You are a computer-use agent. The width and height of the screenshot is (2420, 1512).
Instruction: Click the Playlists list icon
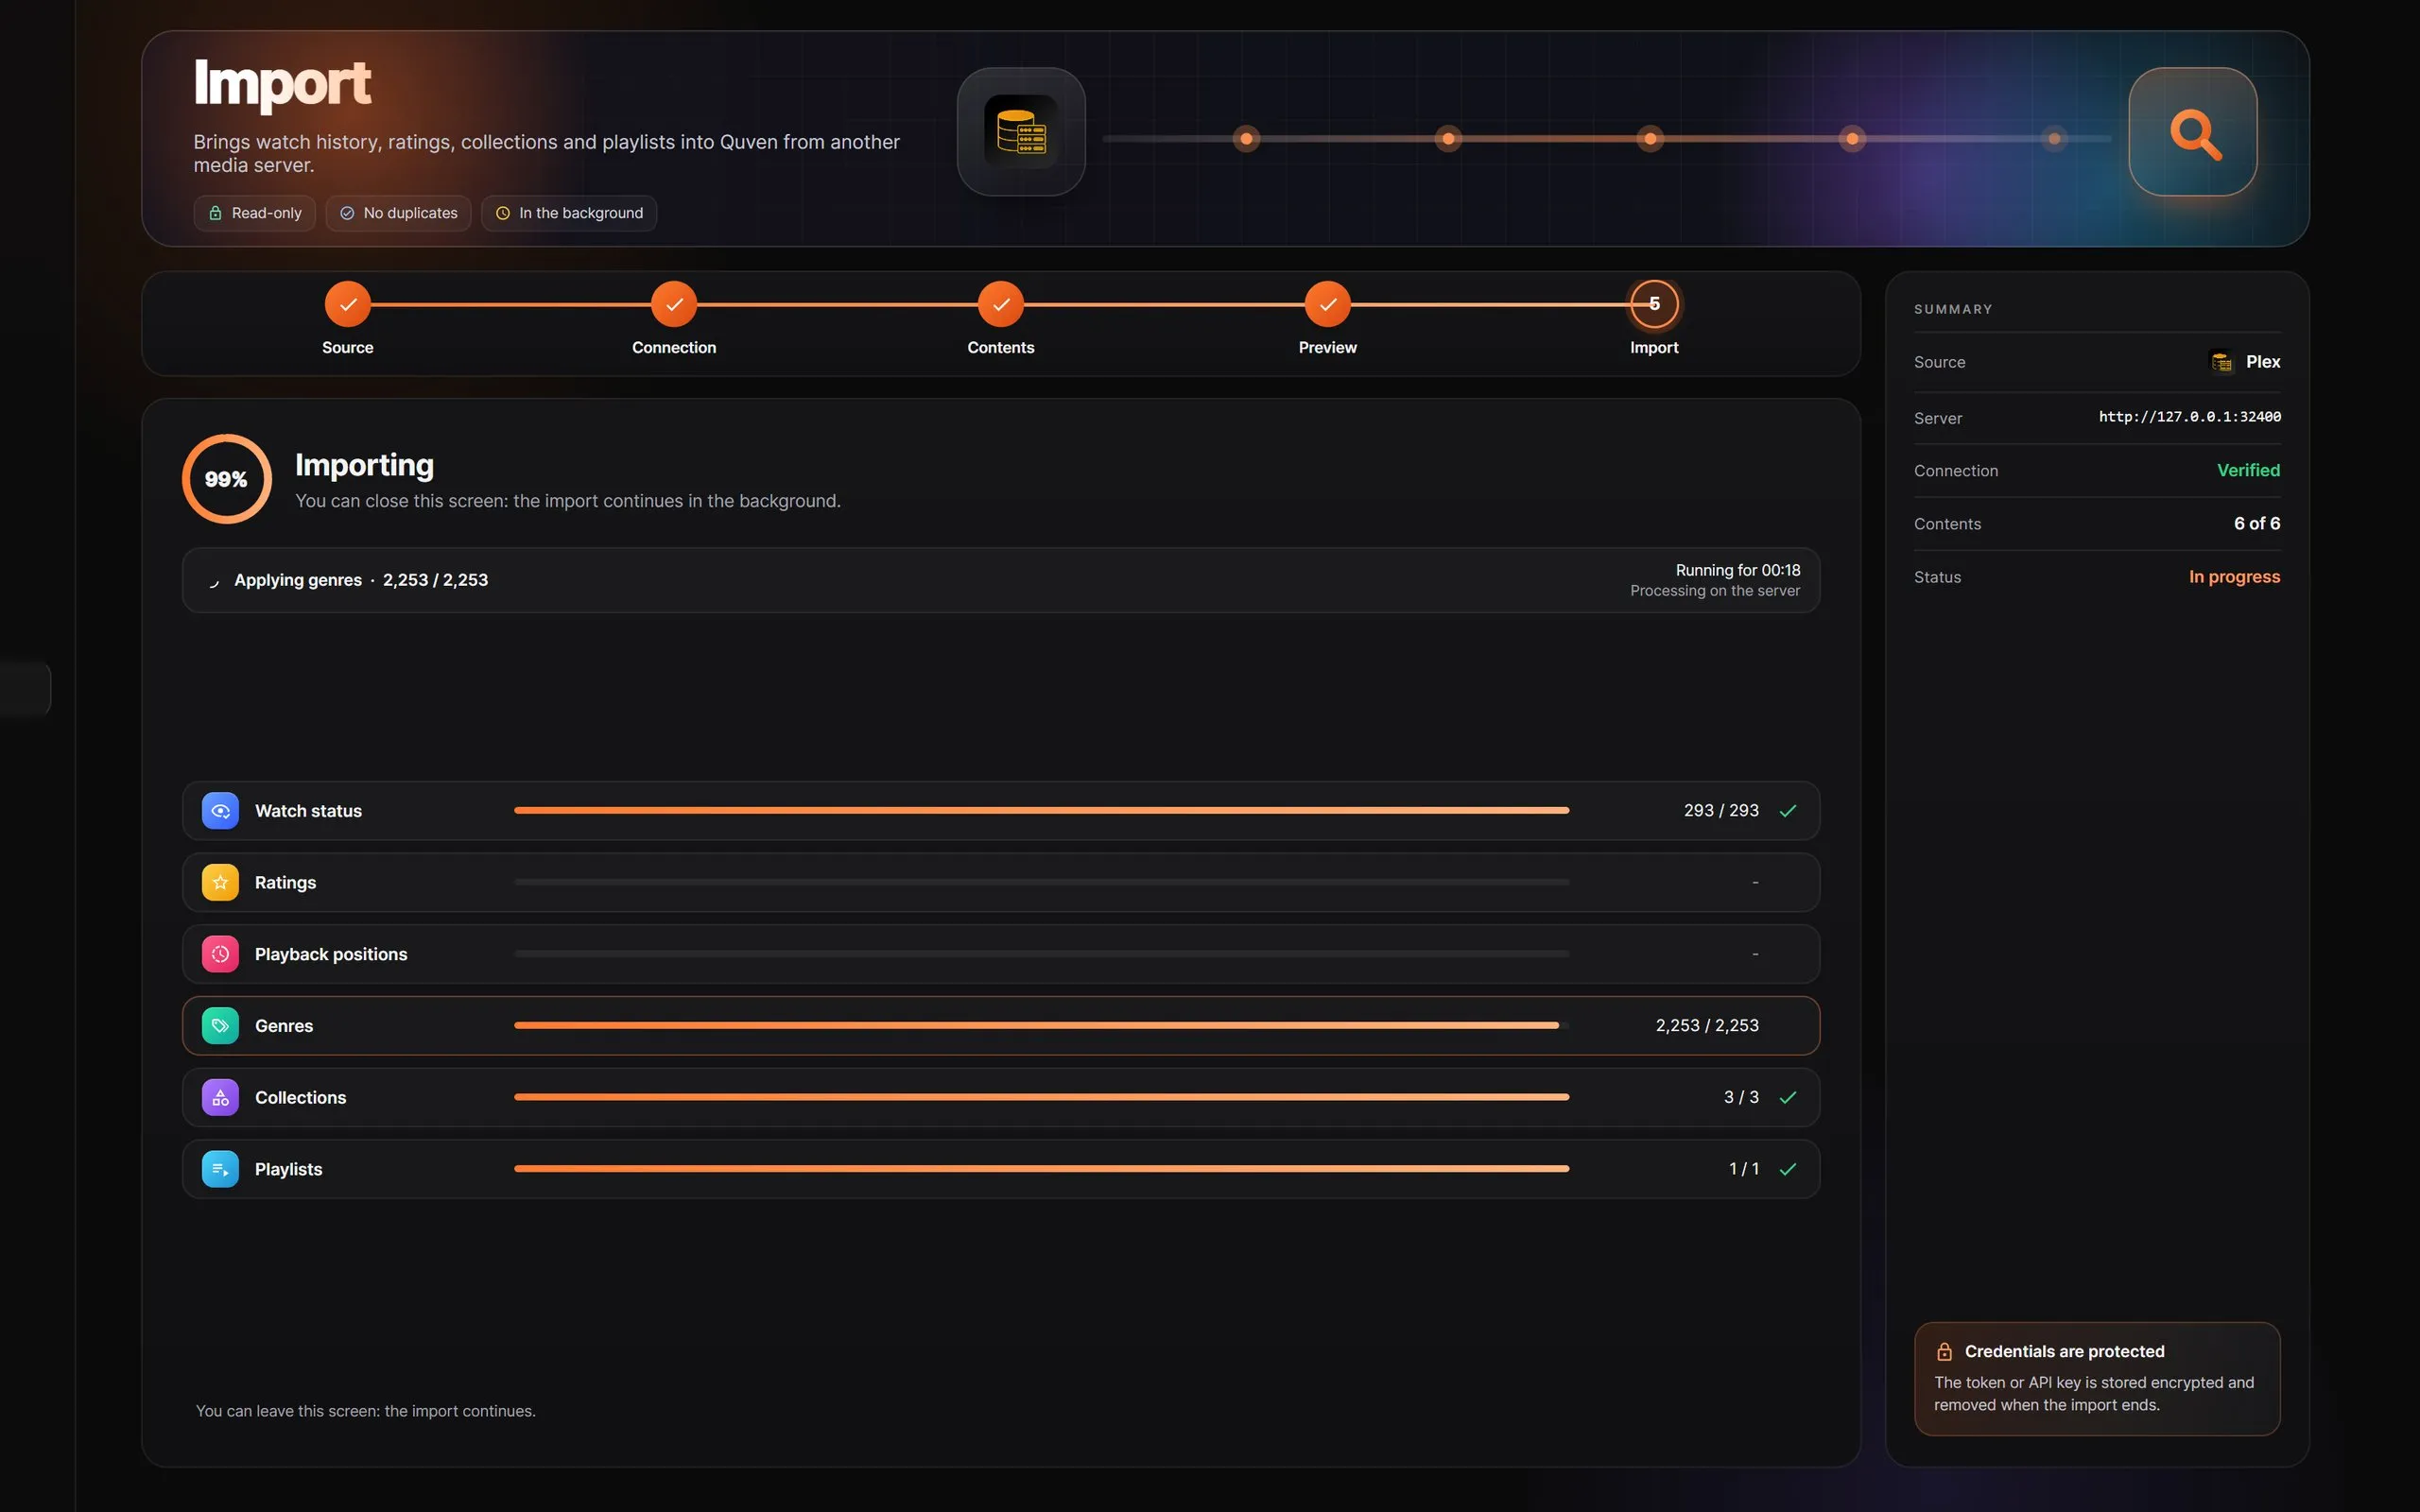point(220,1169)
